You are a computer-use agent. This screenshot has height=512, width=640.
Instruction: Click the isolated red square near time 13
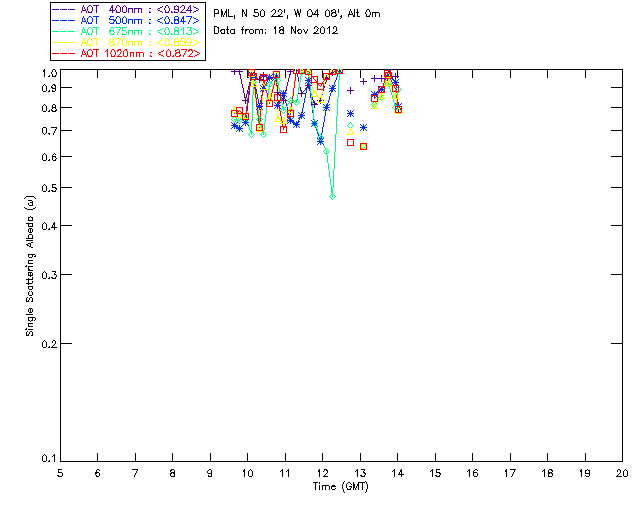363,146
